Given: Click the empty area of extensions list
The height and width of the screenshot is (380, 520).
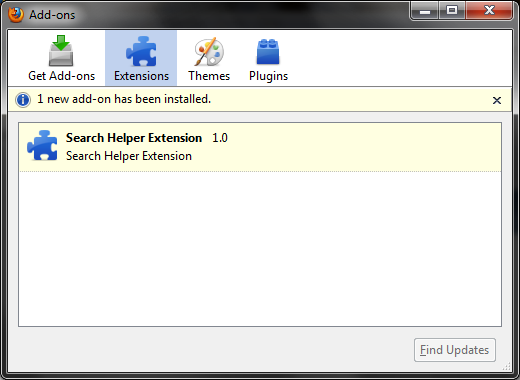Looking at the screenshot, I should click(x=260, y=249).
